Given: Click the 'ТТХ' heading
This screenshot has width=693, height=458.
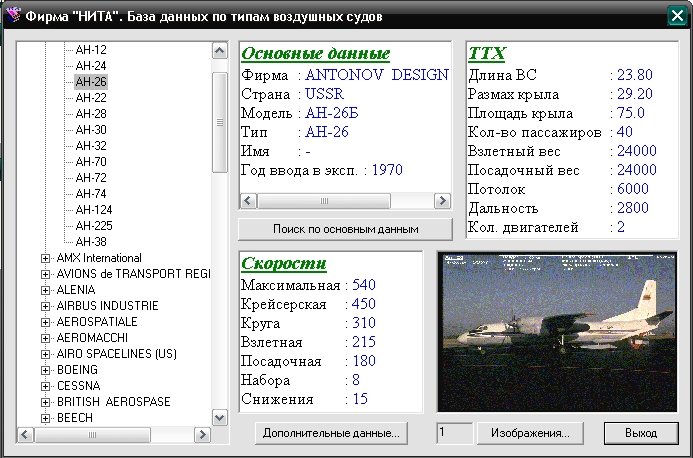Looking at the screenshot, I should click(487, 53).
